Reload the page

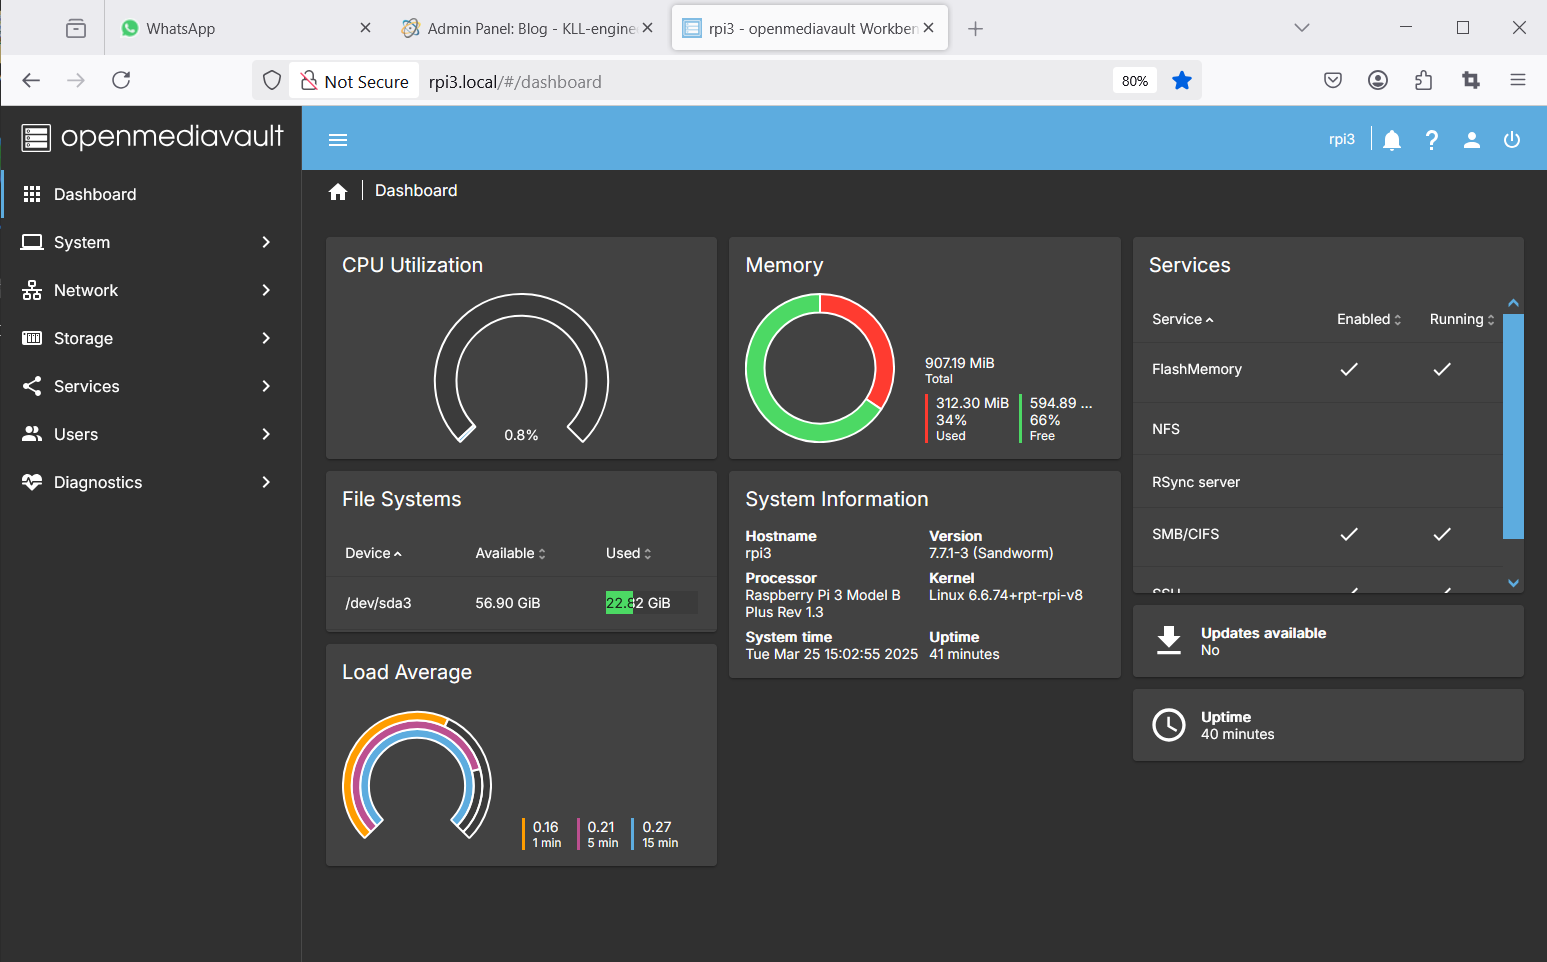pos(121,80)
